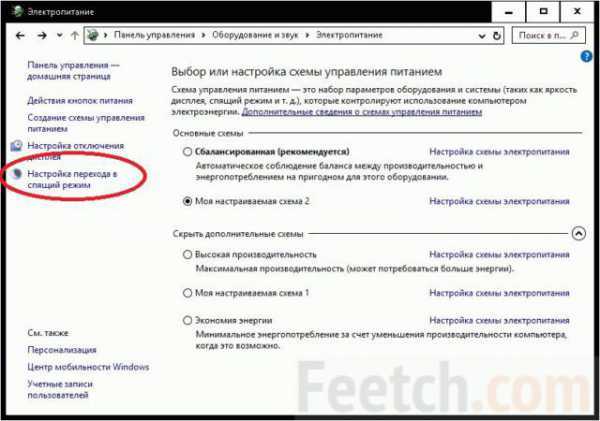The image size is (600, 421).
Task: Select Высокая производительность radio button
Action: point(187,255)
